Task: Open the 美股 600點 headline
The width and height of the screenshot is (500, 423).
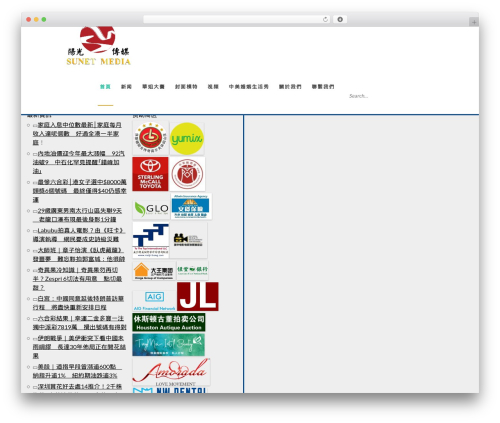Action: [77, 371]
